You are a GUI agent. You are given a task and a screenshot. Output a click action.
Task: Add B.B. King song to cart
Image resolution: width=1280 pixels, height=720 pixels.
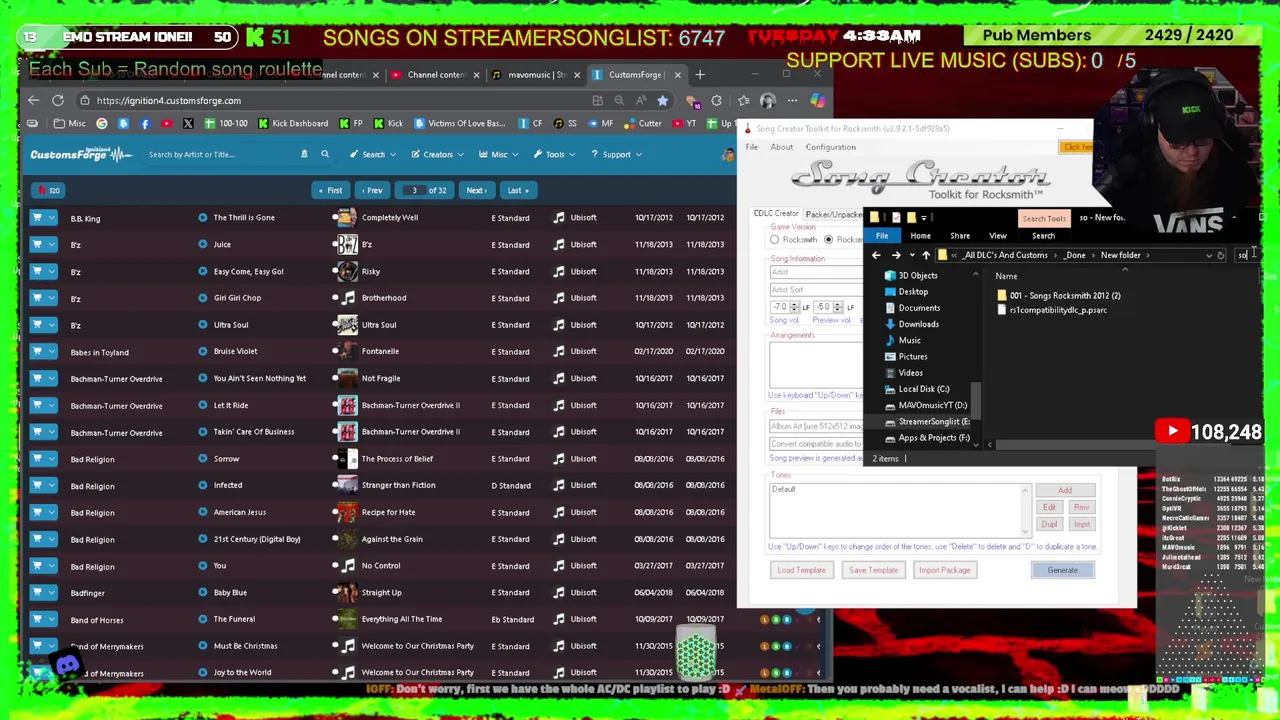click(38, 217)
